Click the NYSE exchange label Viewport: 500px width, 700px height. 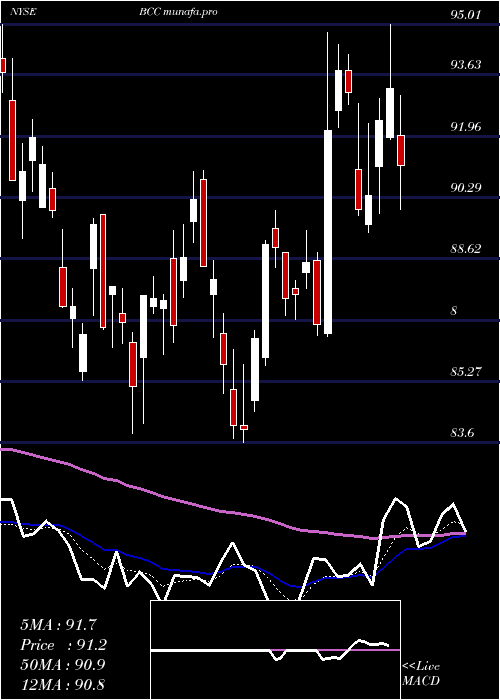tap(23, 12)
